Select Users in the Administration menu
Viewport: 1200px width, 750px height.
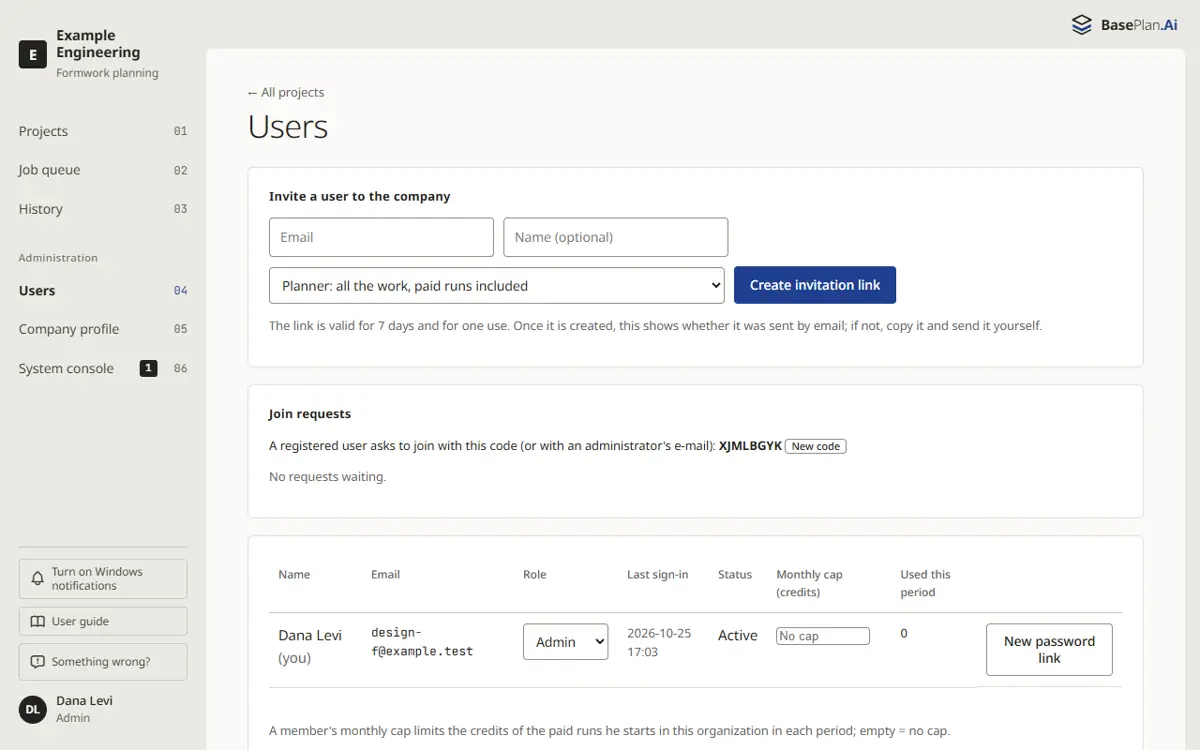tap(103, 291)
